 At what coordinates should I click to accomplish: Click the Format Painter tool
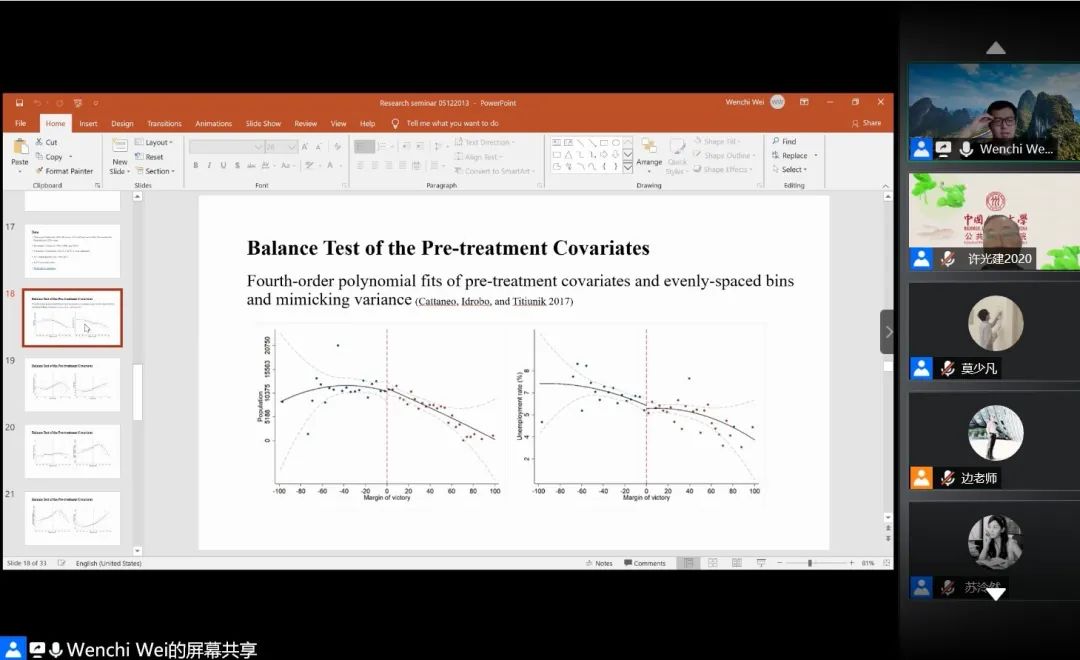[x=64, y=171]
